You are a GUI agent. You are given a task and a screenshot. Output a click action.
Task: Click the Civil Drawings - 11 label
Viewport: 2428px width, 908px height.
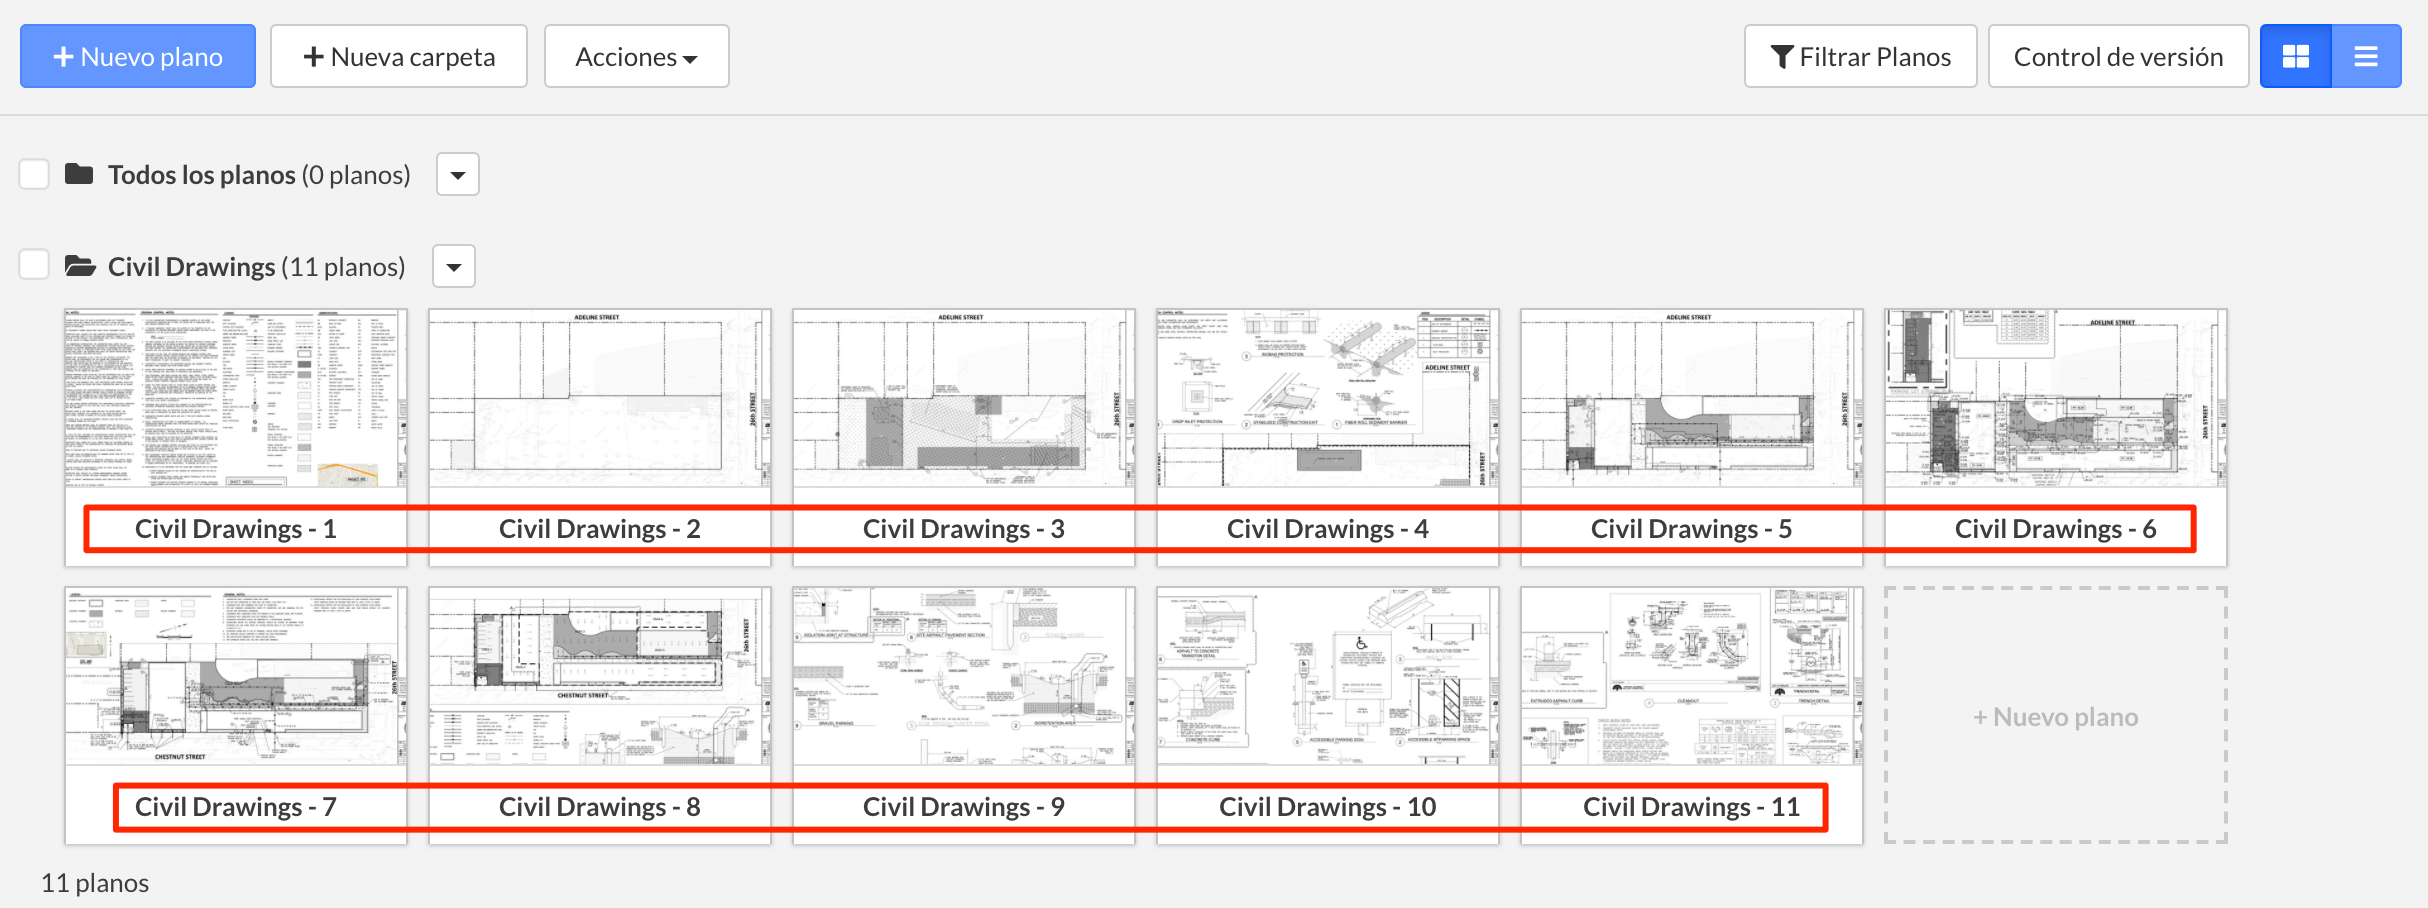click(1691, 807)
